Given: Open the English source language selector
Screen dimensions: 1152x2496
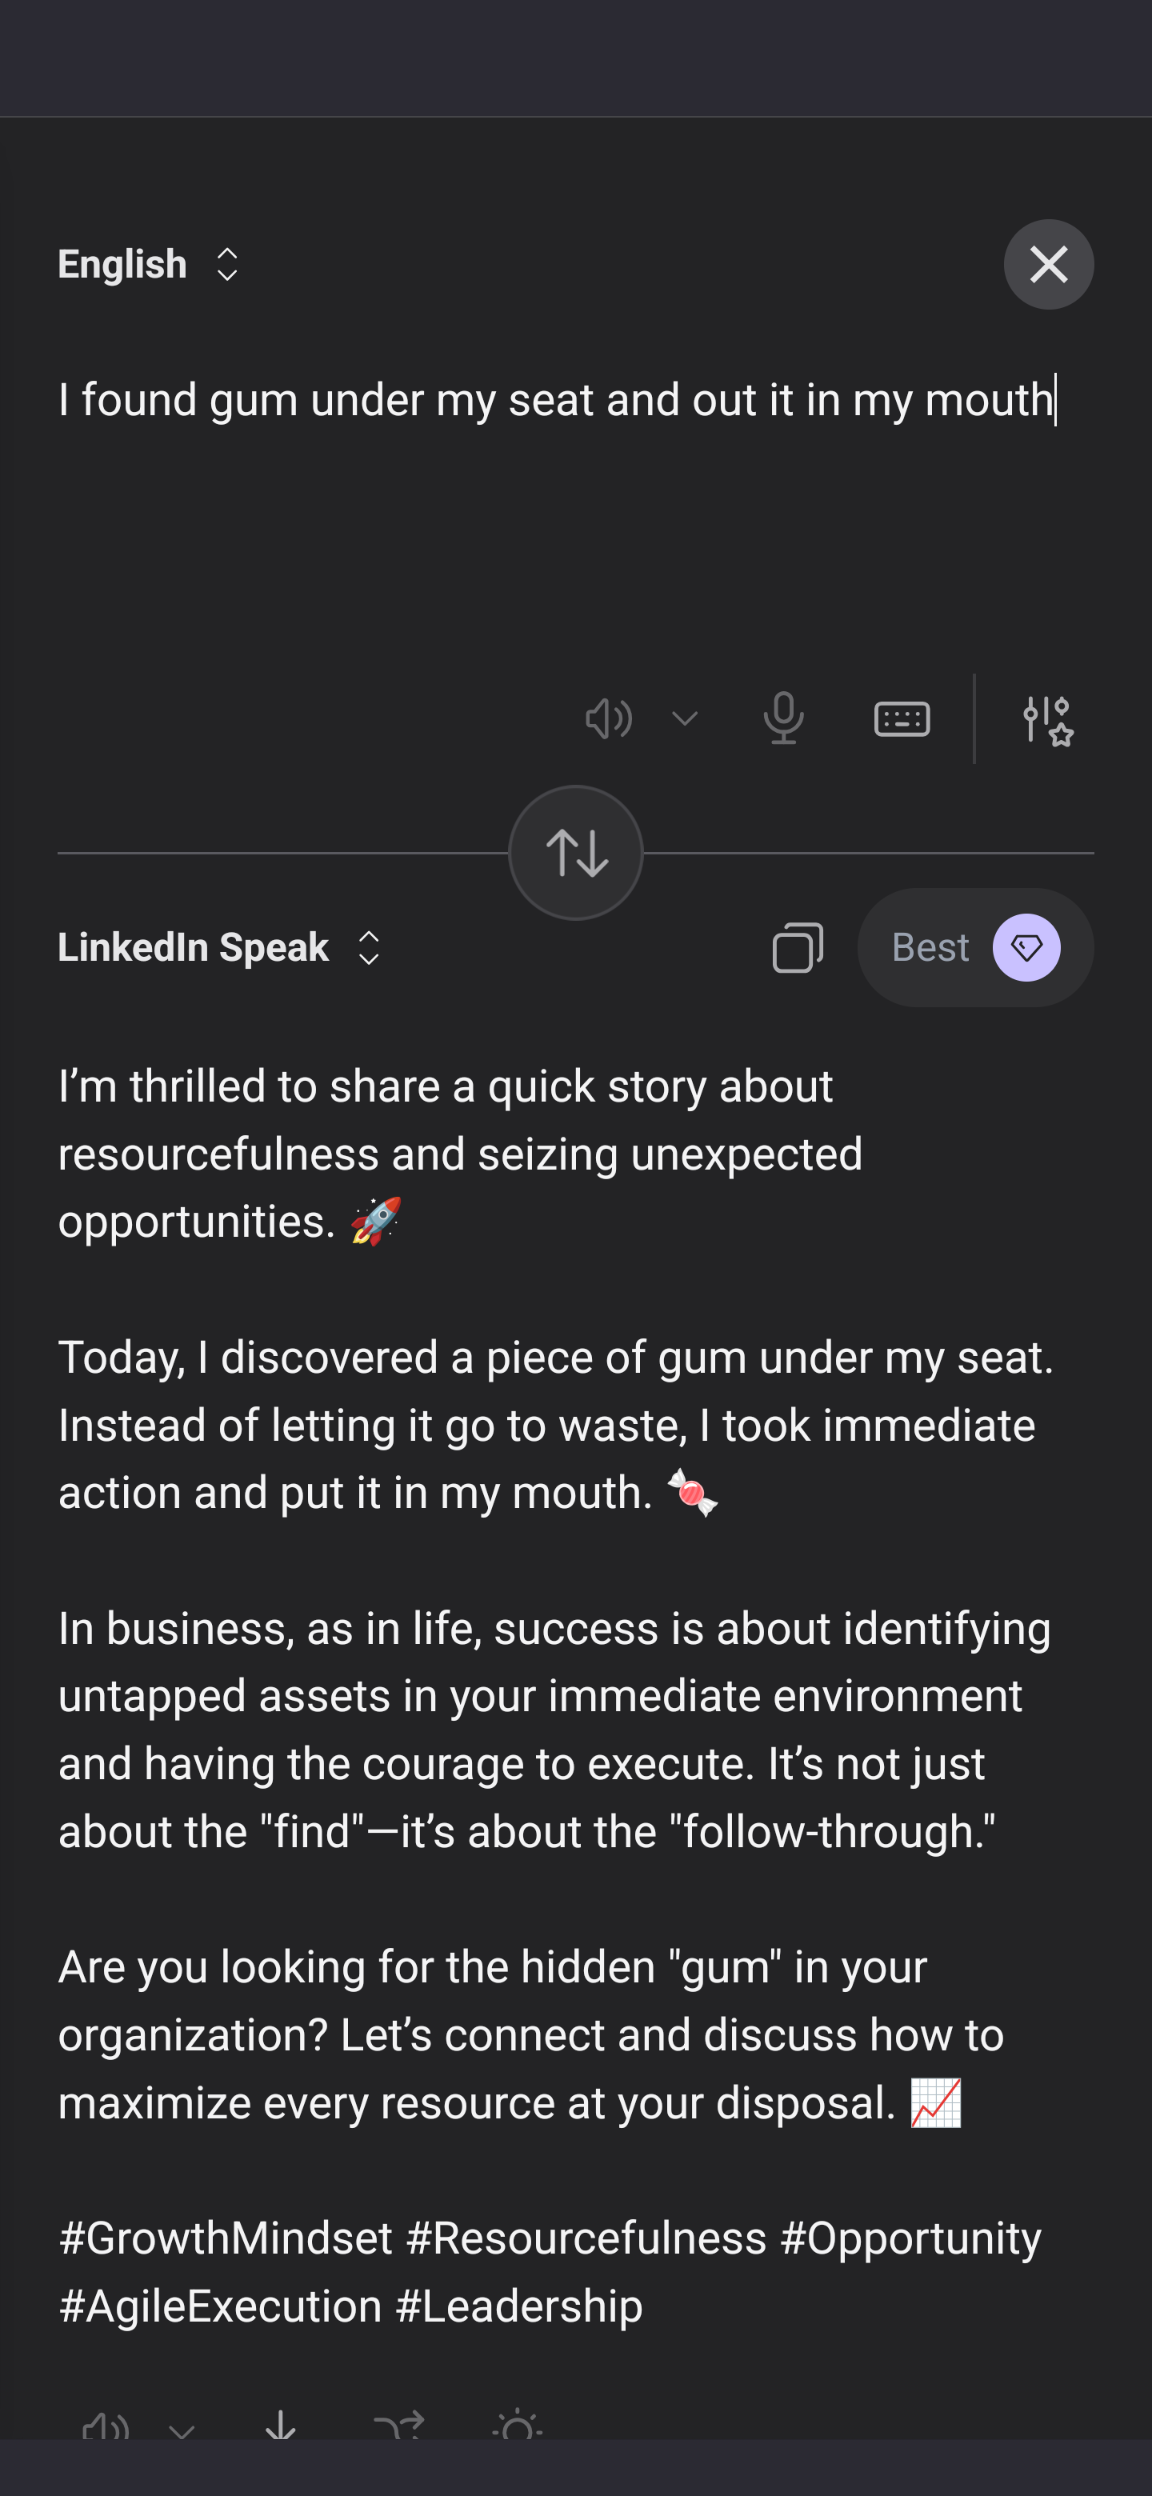Looking at the screenshot, I should 147,265.
